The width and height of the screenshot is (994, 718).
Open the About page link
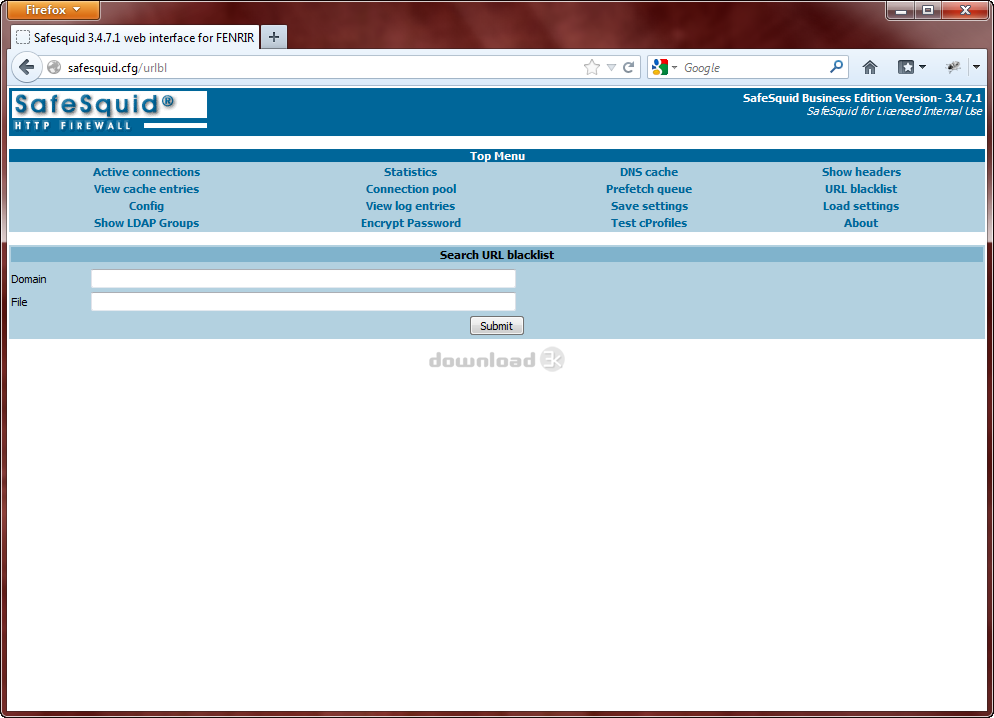click(x=861, y=223)
